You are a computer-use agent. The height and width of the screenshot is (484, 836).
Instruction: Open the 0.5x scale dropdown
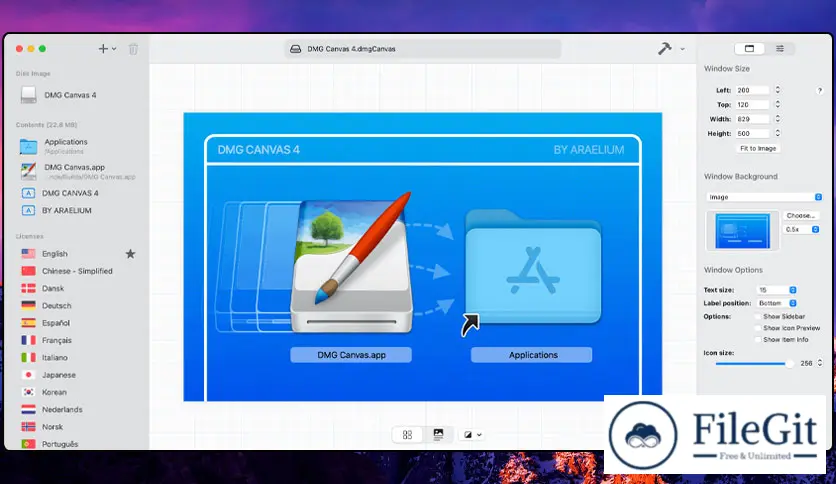click(x=801, y=229)
